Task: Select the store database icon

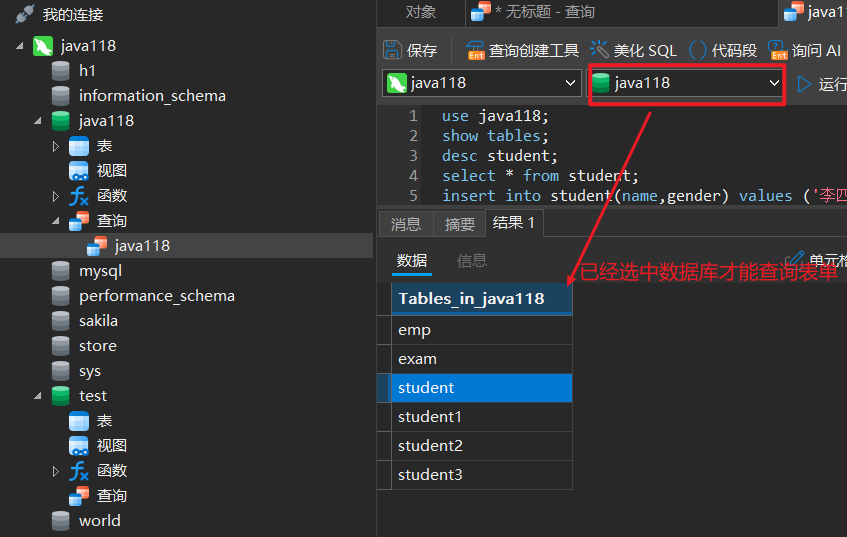Action: tap(60, 346)
